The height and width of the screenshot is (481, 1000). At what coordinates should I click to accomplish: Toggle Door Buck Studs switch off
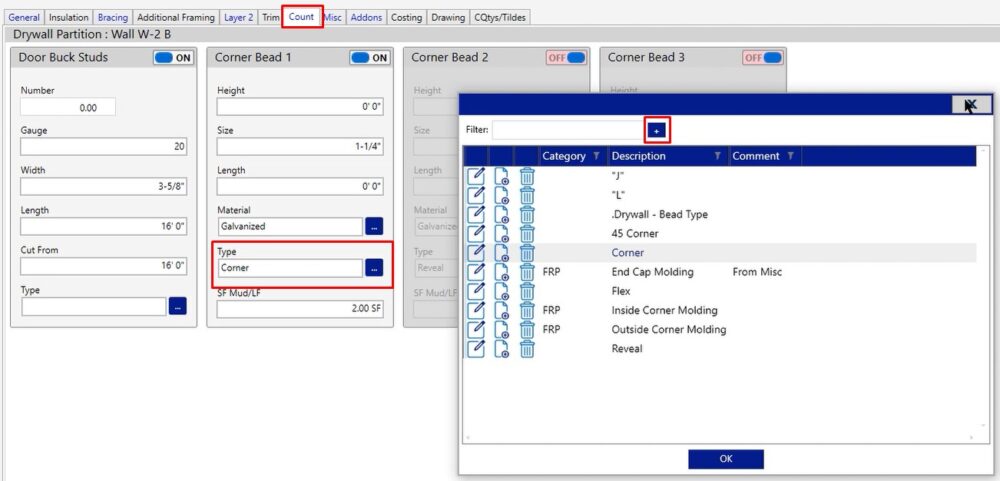pyautogui.click(x=174, y=58)
